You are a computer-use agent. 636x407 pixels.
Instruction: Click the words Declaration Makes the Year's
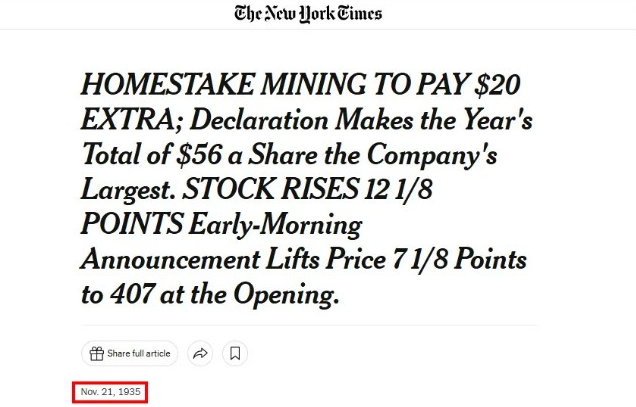[361, 120]
